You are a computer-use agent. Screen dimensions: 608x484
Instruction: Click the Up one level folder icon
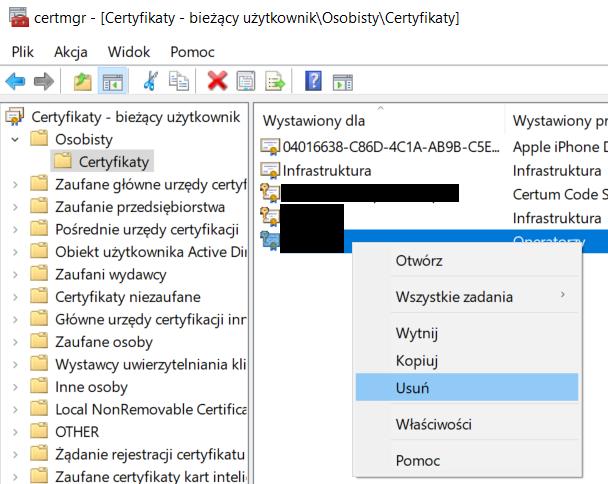point(83,81)
